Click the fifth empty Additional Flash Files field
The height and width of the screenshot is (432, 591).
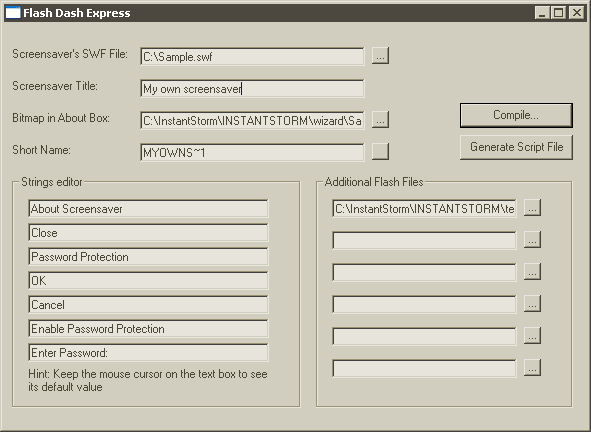point(424,337)
